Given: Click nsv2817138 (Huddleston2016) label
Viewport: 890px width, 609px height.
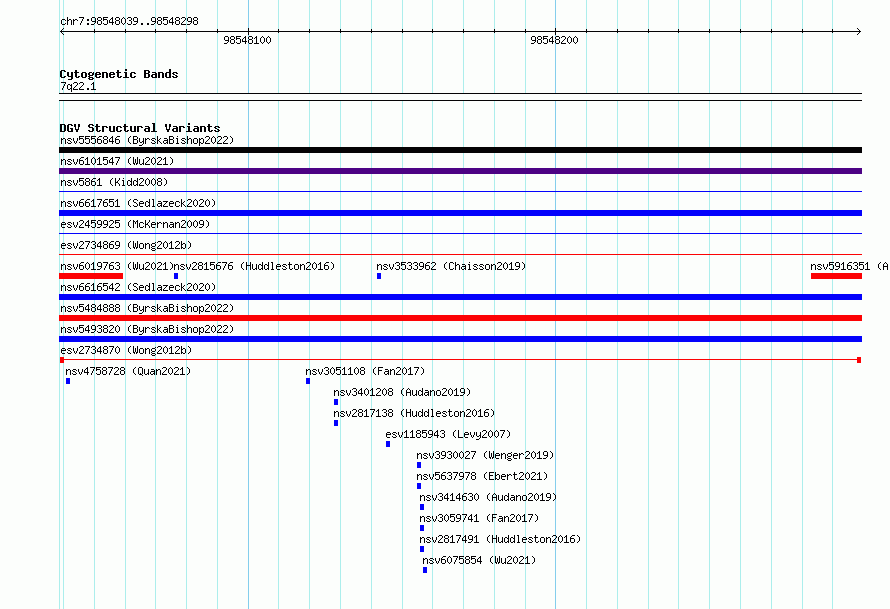Looking at the screenshot, I should point(414,413).
